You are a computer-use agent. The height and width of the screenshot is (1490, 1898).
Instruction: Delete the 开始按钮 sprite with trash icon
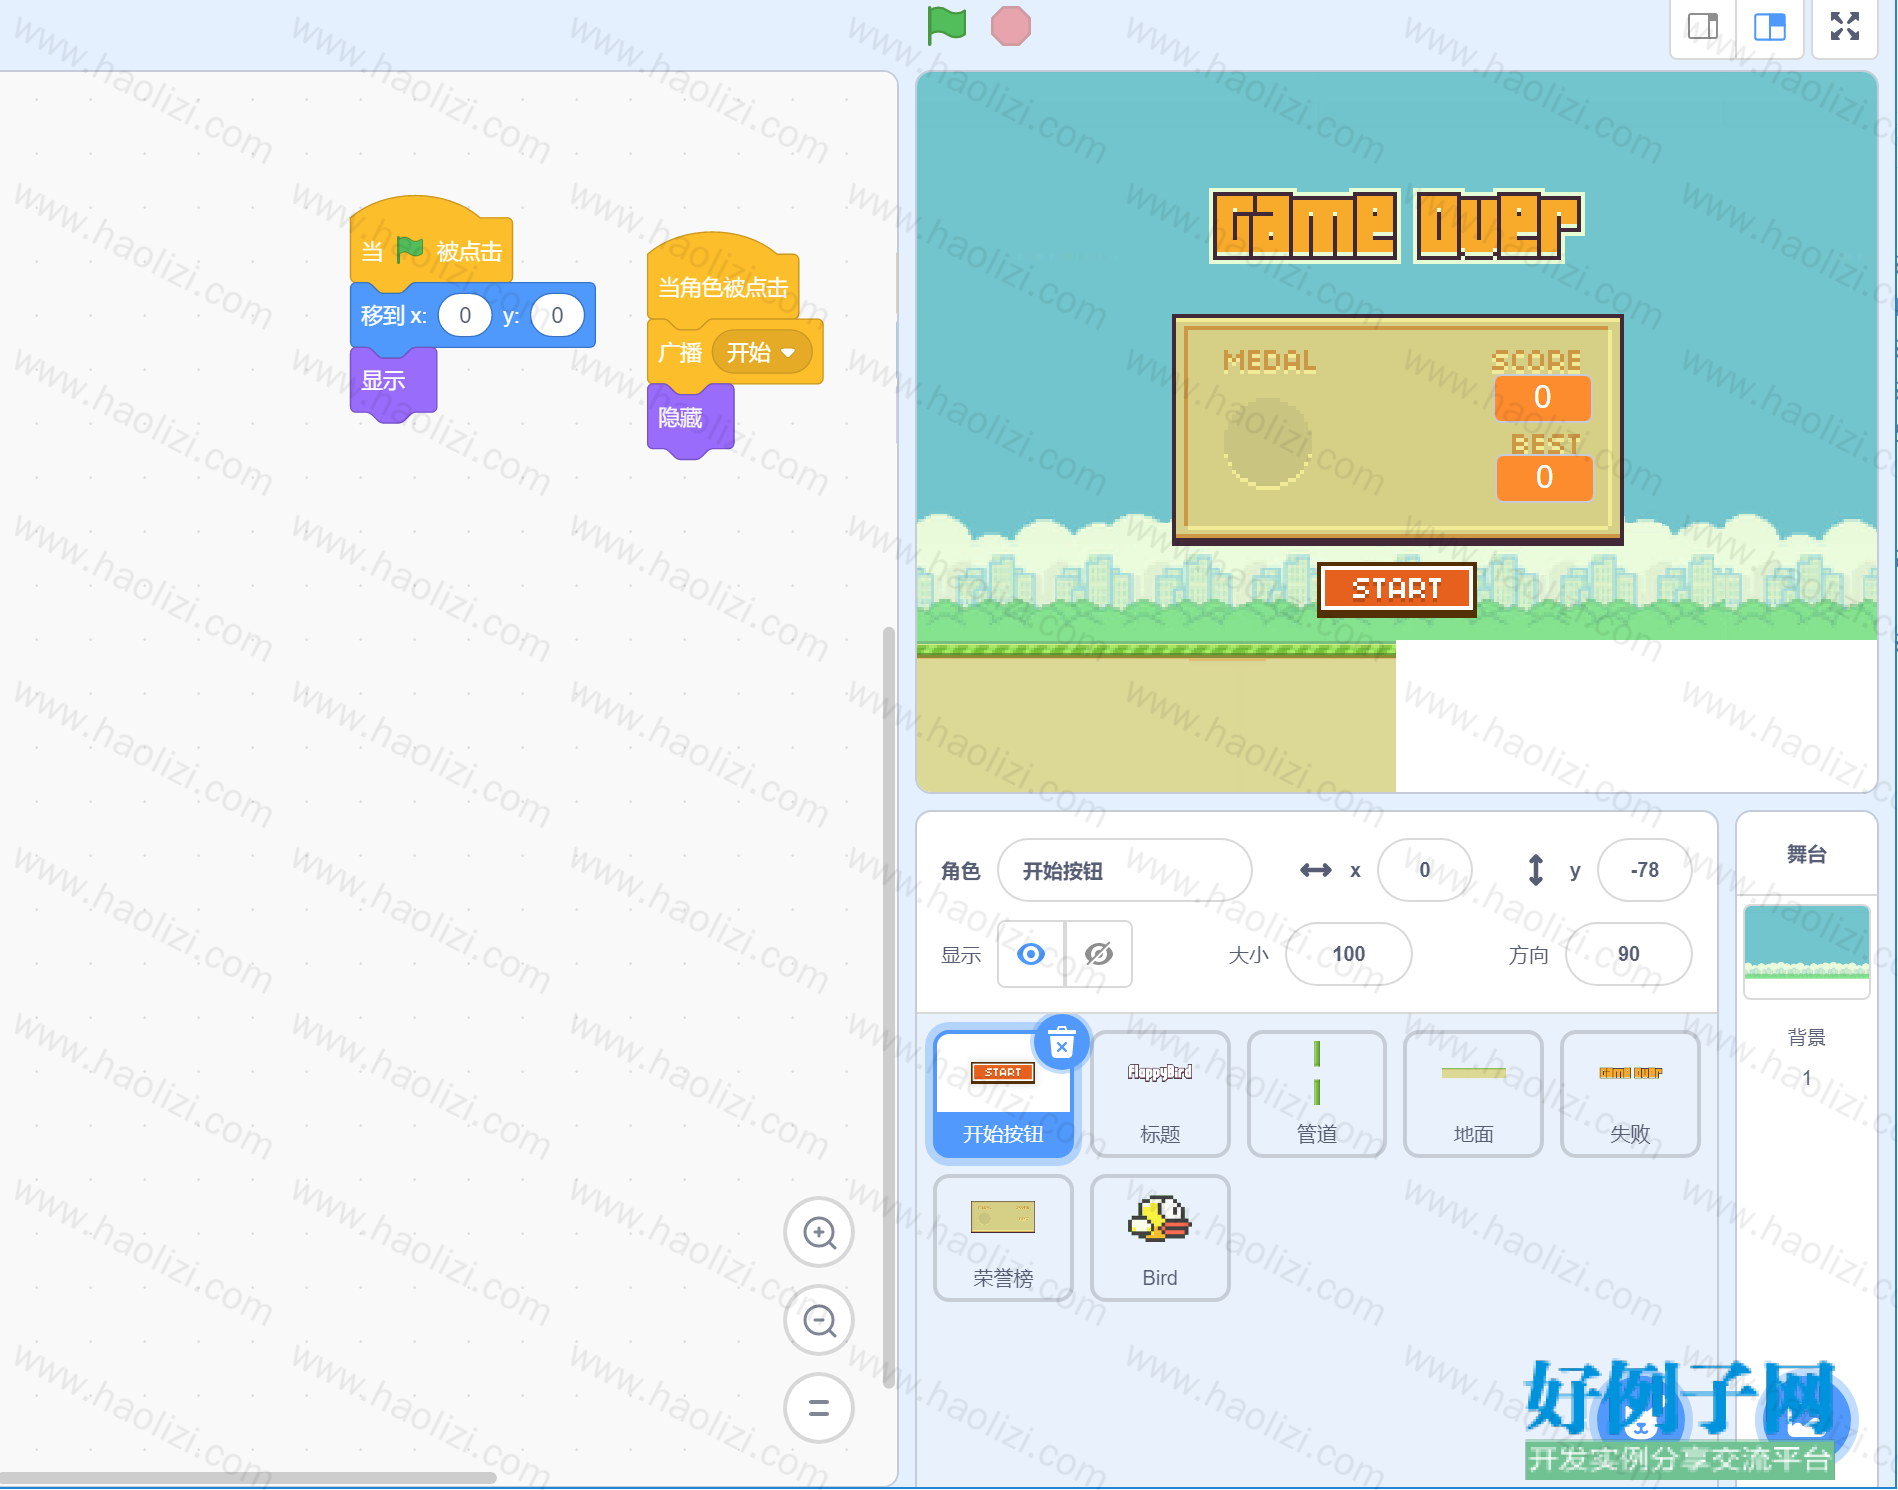pos(1061,1044)
